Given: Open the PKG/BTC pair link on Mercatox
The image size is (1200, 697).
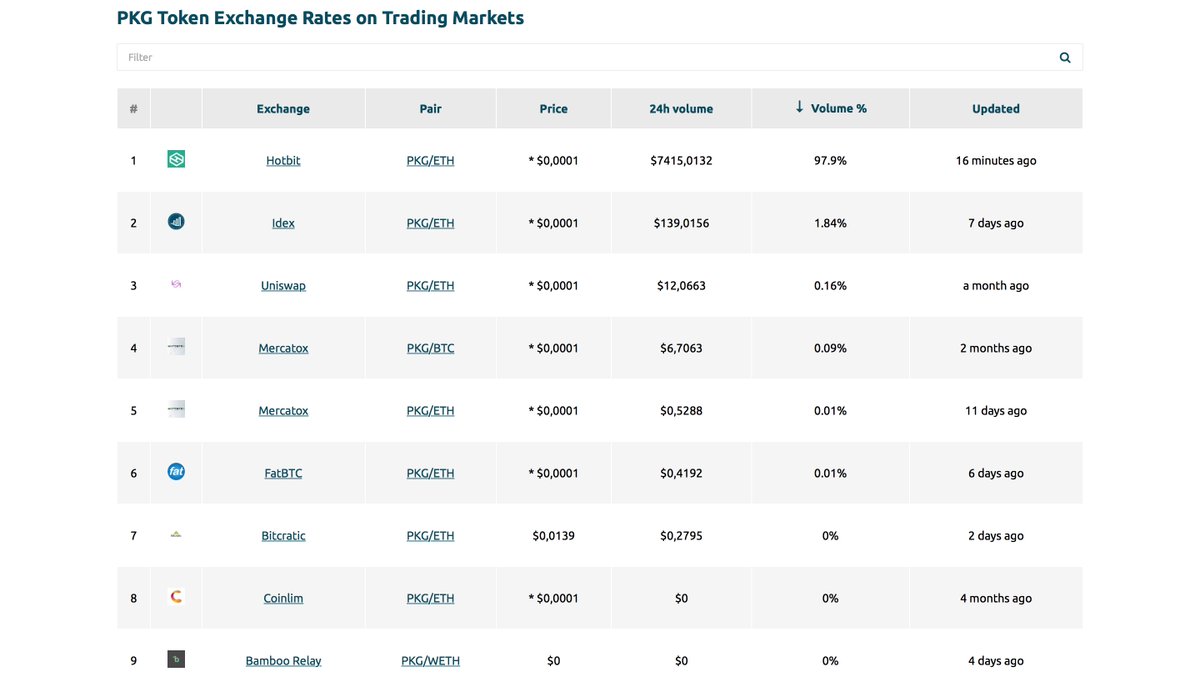Looking at the screenshot, I should tap(430, 348).
